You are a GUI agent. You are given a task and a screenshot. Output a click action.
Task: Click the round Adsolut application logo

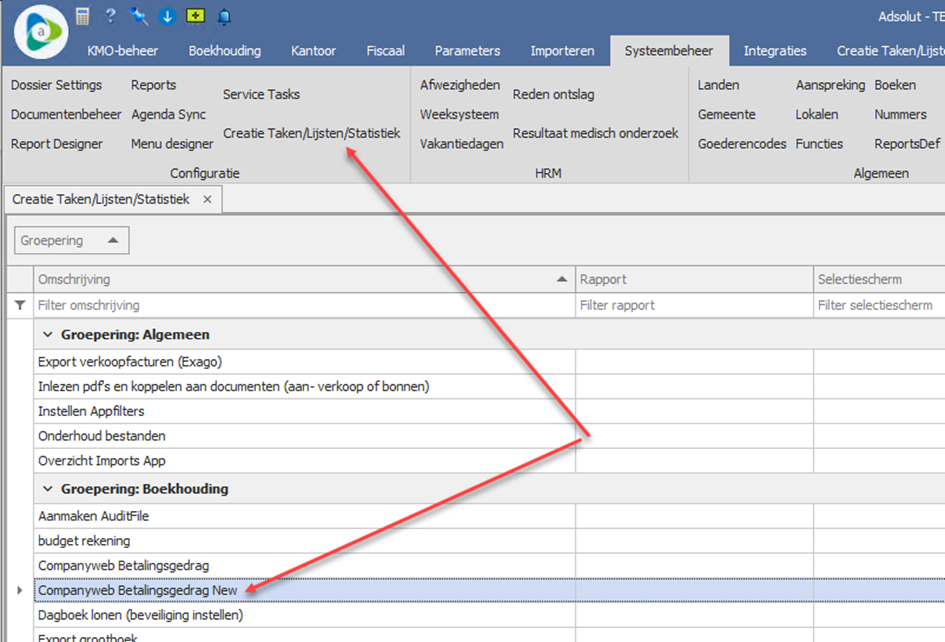point(40,31)
